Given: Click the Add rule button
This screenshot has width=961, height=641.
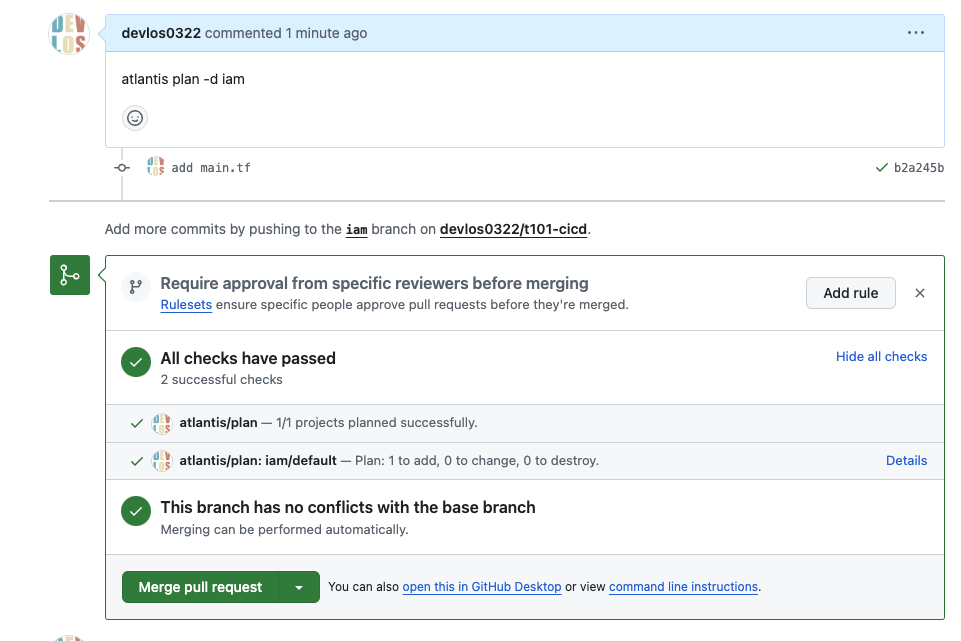Looking at the screenshot, I should click(850, 293).
